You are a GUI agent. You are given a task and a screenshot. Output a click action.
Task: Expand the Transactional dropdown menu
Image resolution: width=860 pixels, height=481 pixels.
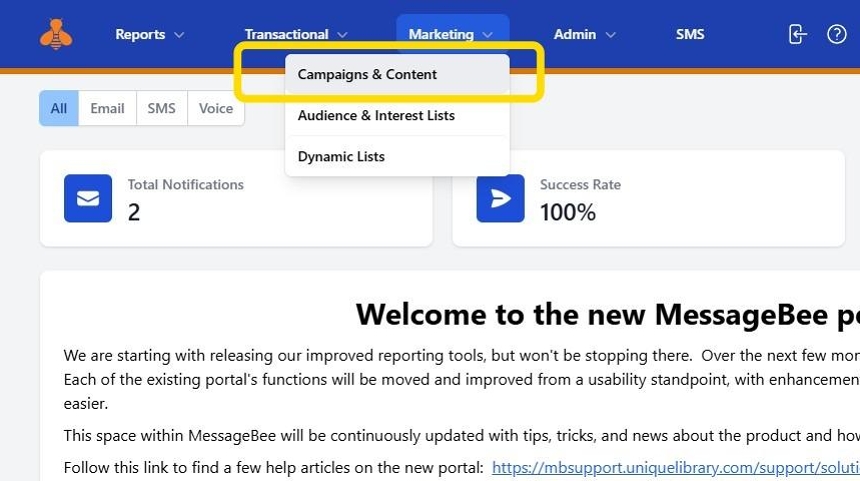tap(296, 34)
